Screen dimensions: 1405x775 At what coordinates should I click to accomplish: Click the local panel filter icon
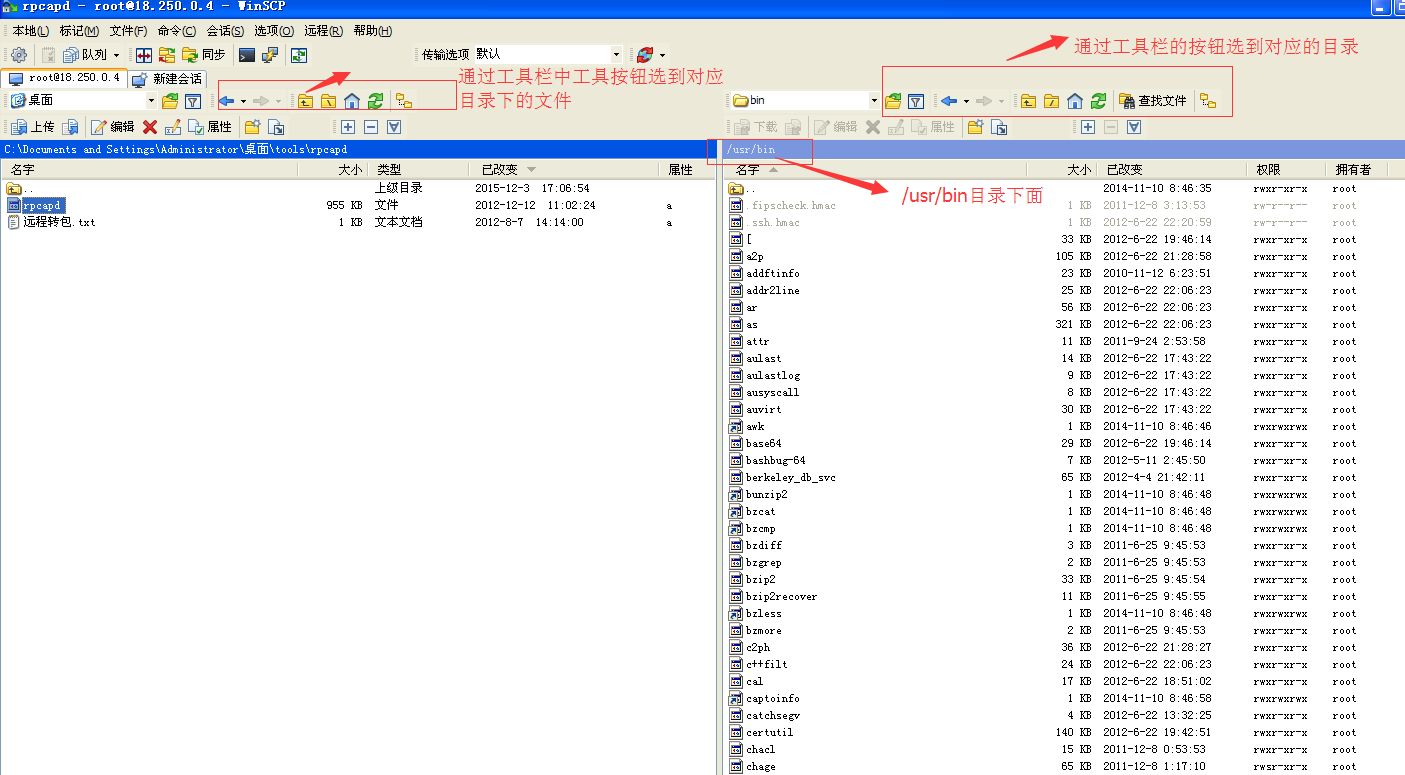pos(193,101)
